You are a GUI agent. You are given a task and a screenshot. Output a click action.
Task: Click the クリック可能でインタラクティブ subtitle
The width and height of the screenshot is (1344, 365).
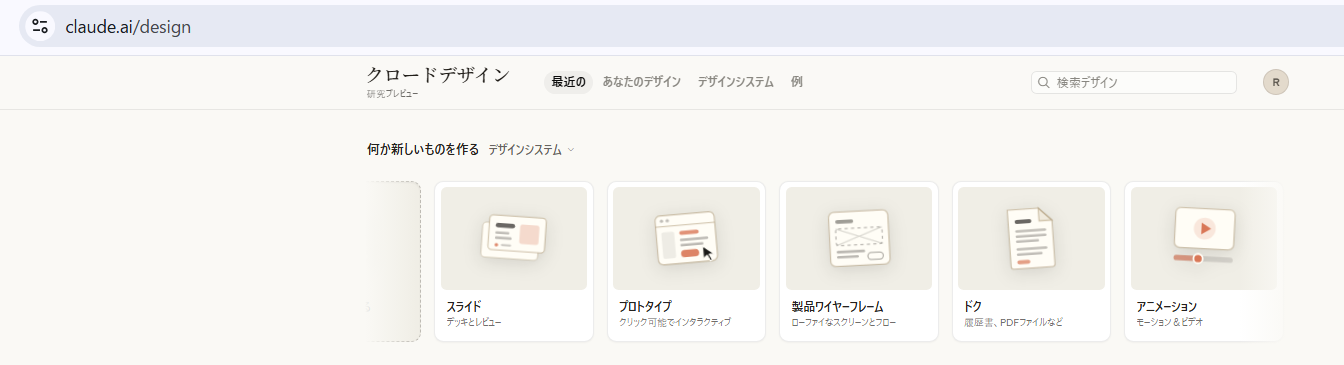coord(675,323)
